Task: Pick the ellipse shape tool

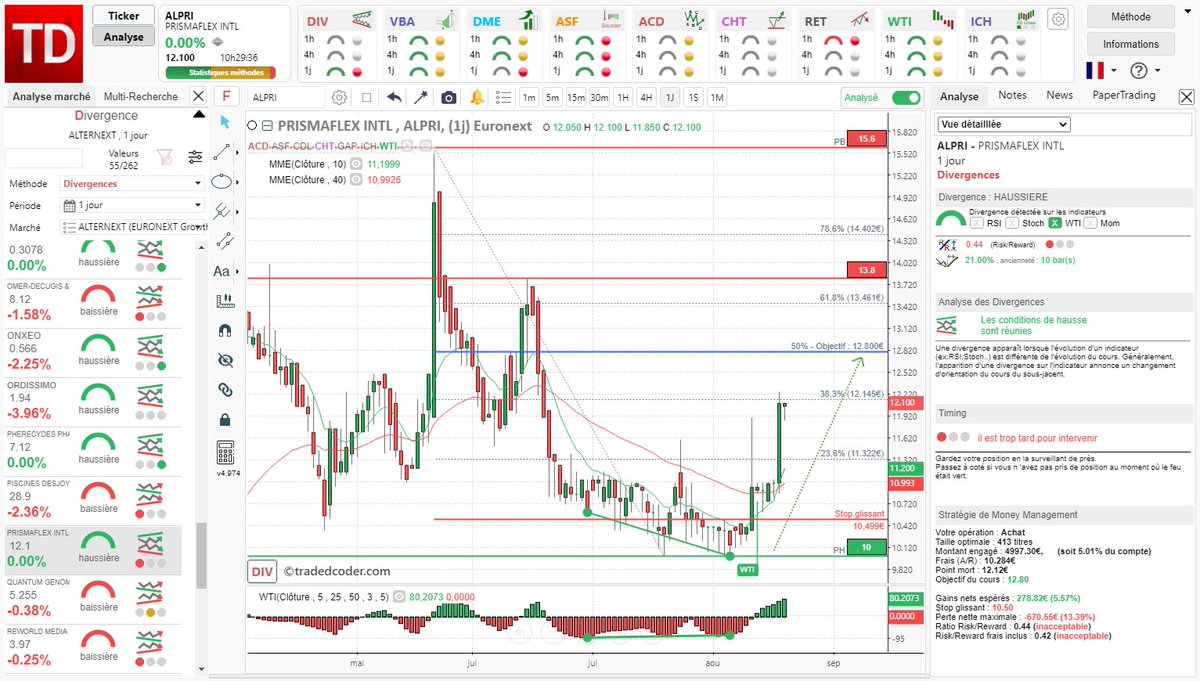Action: (x=223, y=182)
